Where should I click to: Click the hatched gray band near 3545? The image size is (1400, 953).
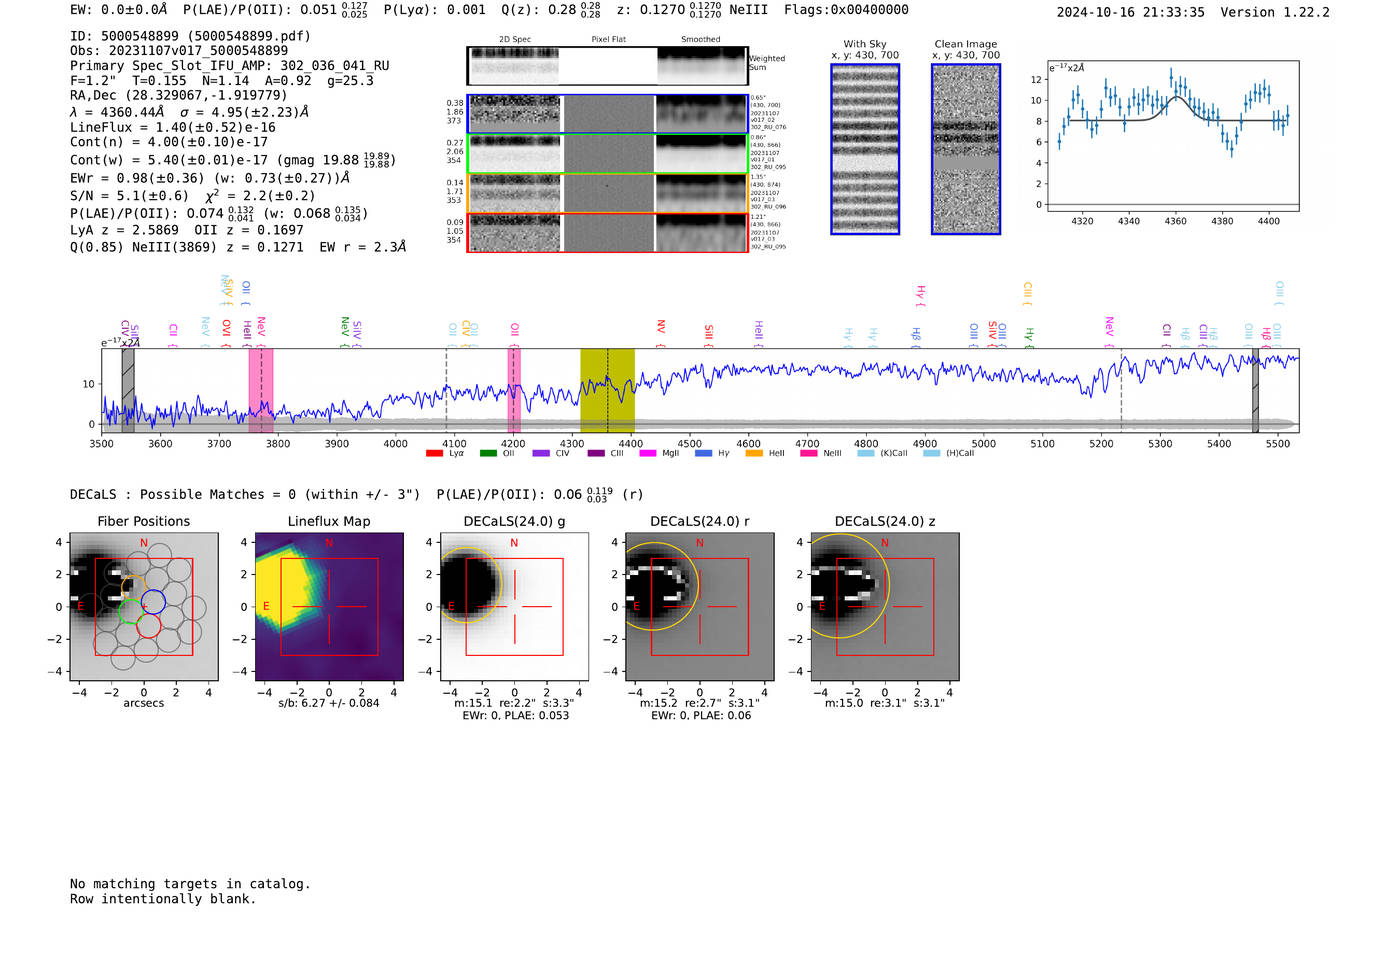point(128,390)
